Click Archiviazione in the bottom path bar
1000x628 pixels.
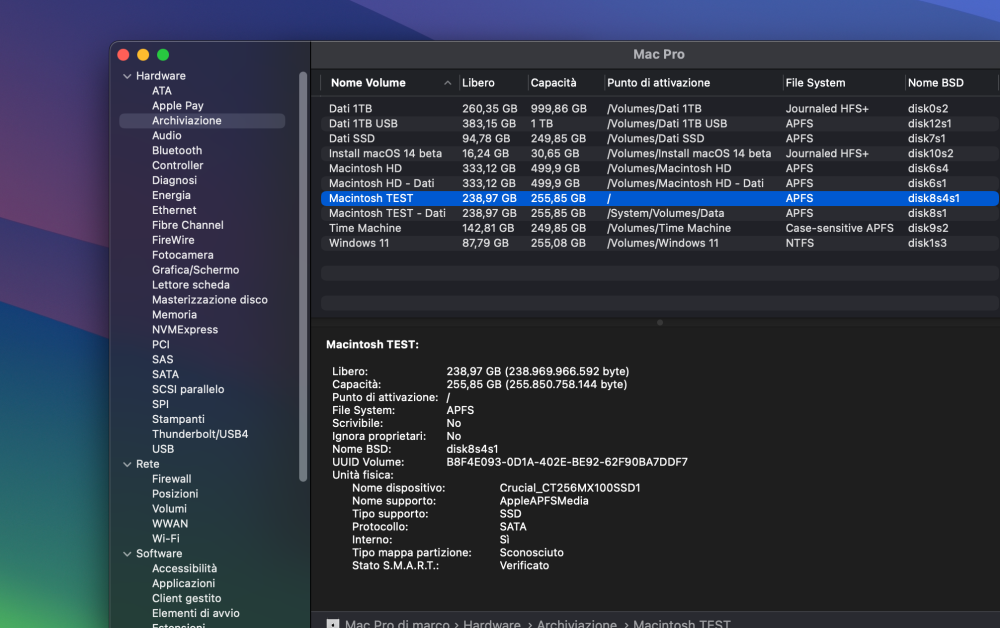(577, 624)
